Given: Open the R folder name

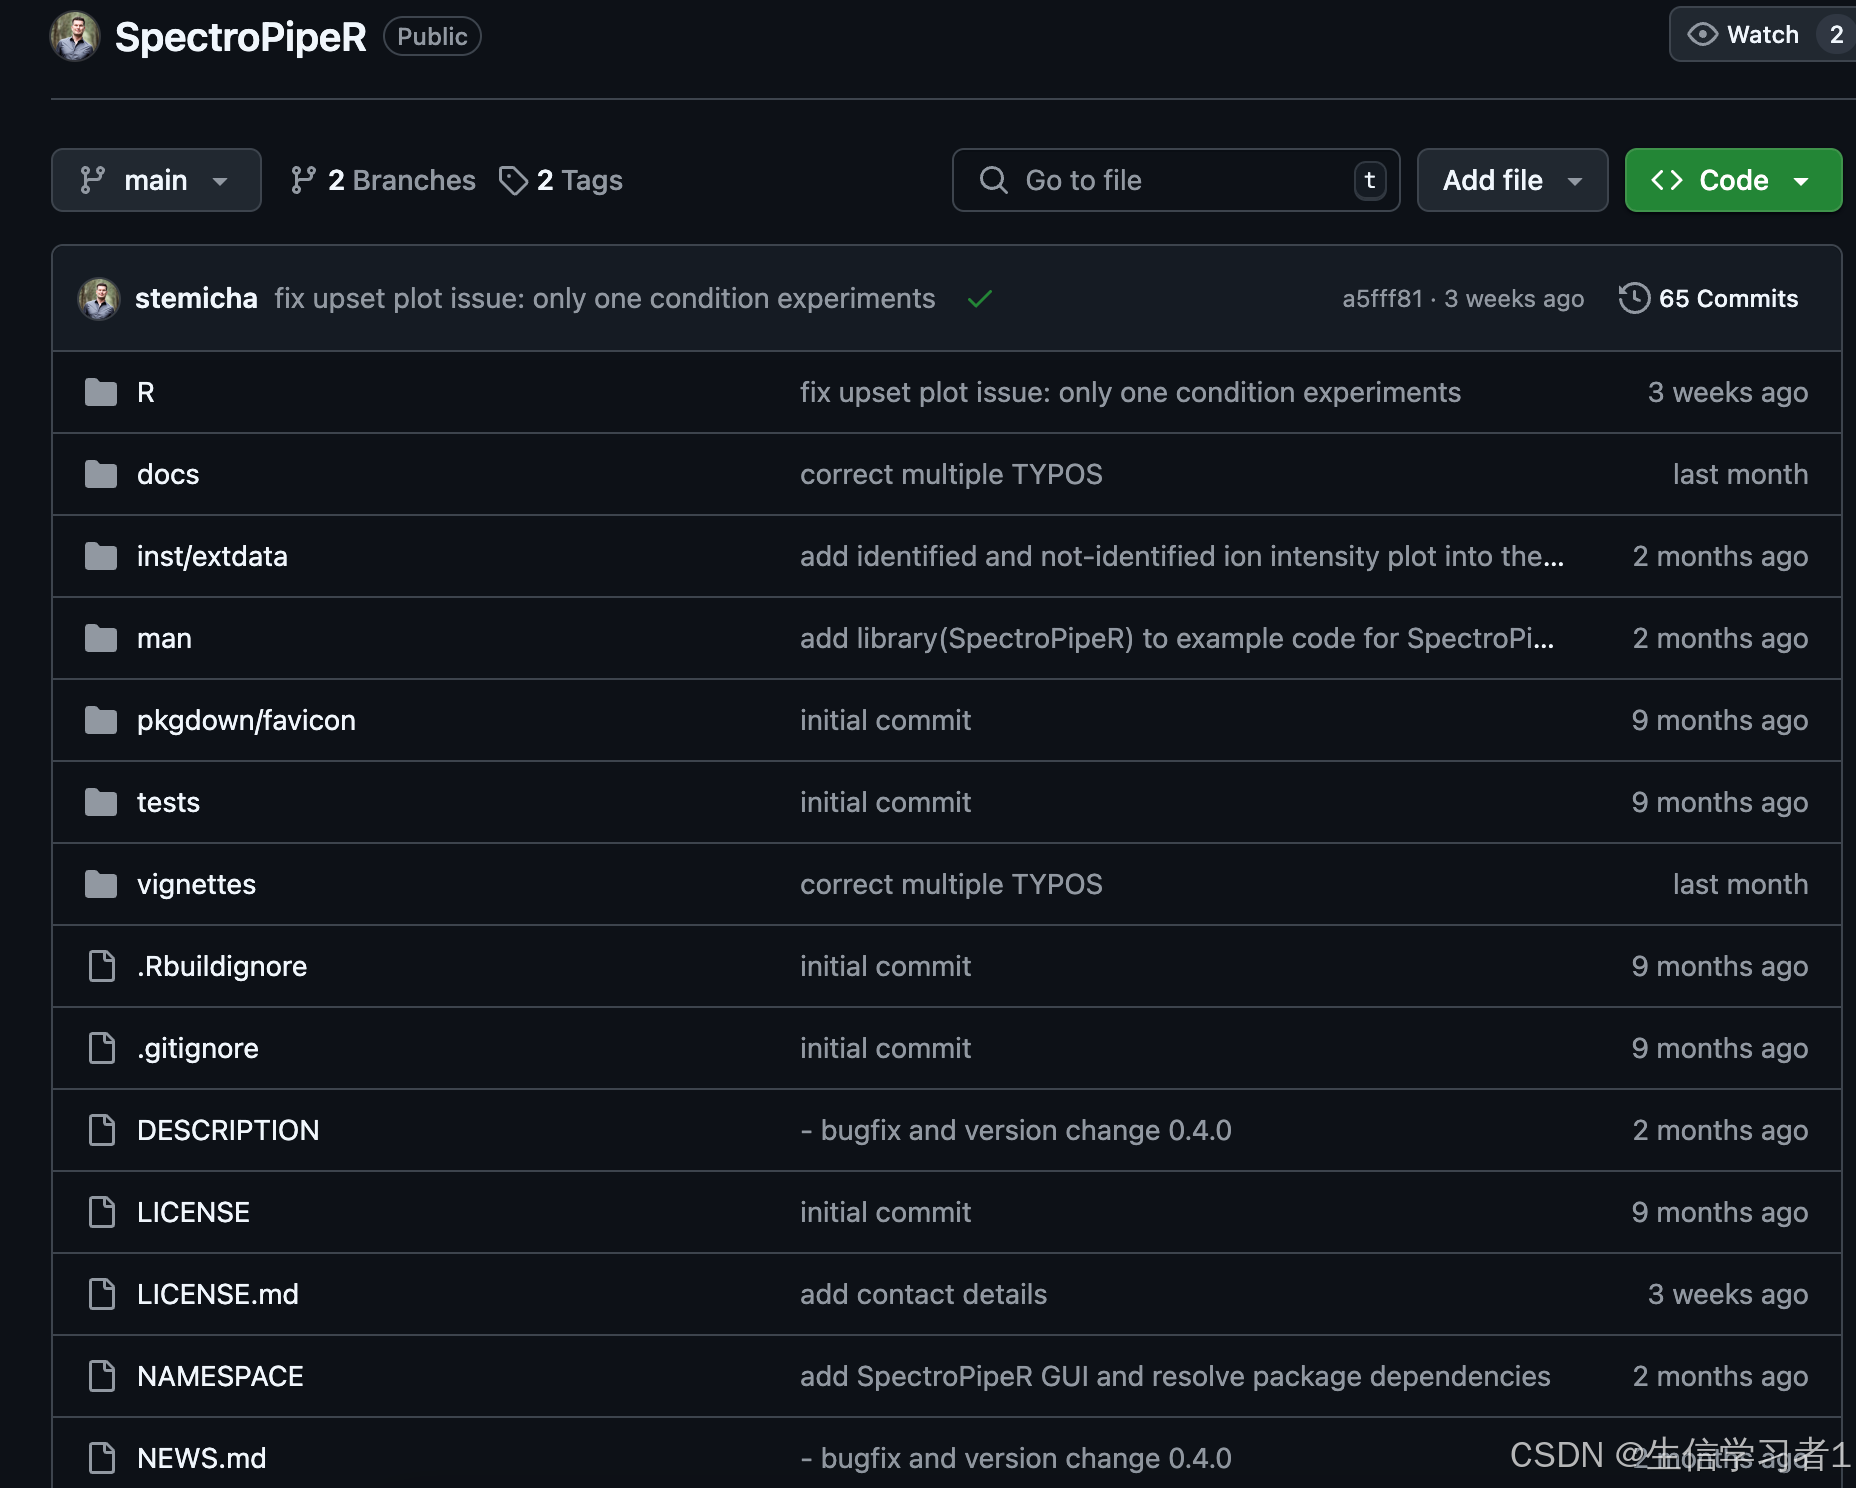Looking at the screenshot, I should (x=146, y=393).
